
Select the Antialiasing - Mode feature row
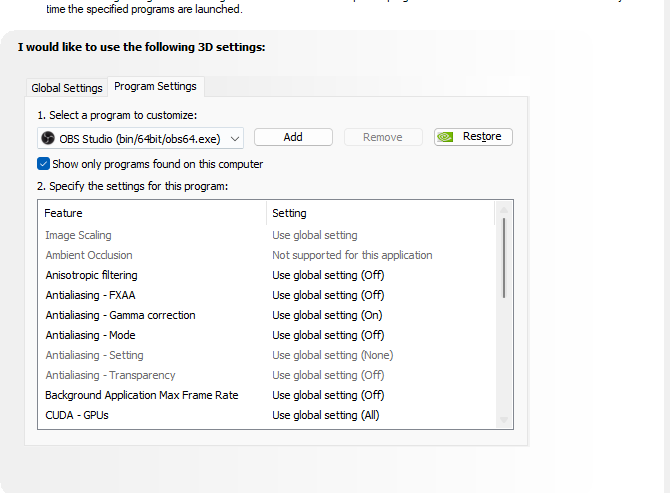(x=90, y=335)
